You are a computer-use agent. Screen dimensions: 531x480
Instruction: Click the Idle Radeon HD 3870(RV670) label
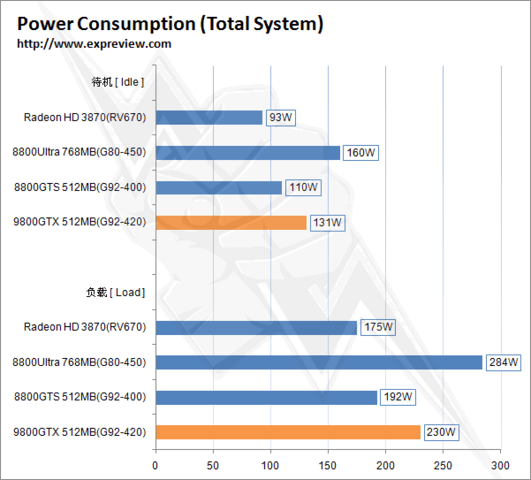pyautogui.click(x=85, y=118)
